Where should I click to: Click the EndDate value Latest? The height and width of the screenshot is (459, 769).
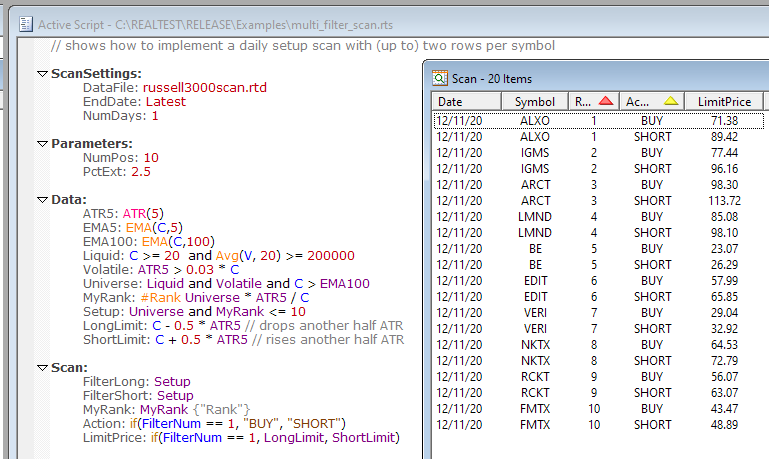click(x=166, y=101)
